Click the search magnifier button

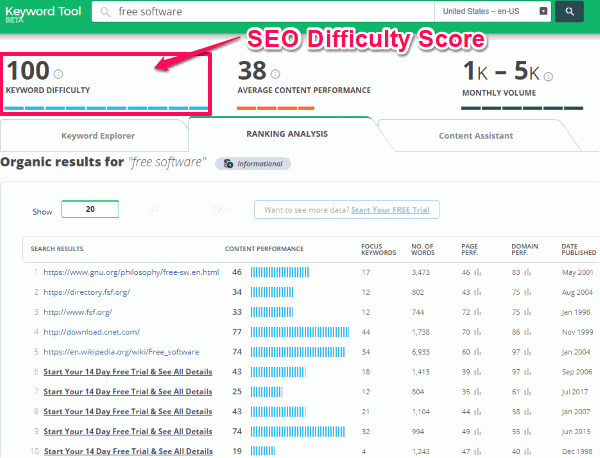click(569, 11)
